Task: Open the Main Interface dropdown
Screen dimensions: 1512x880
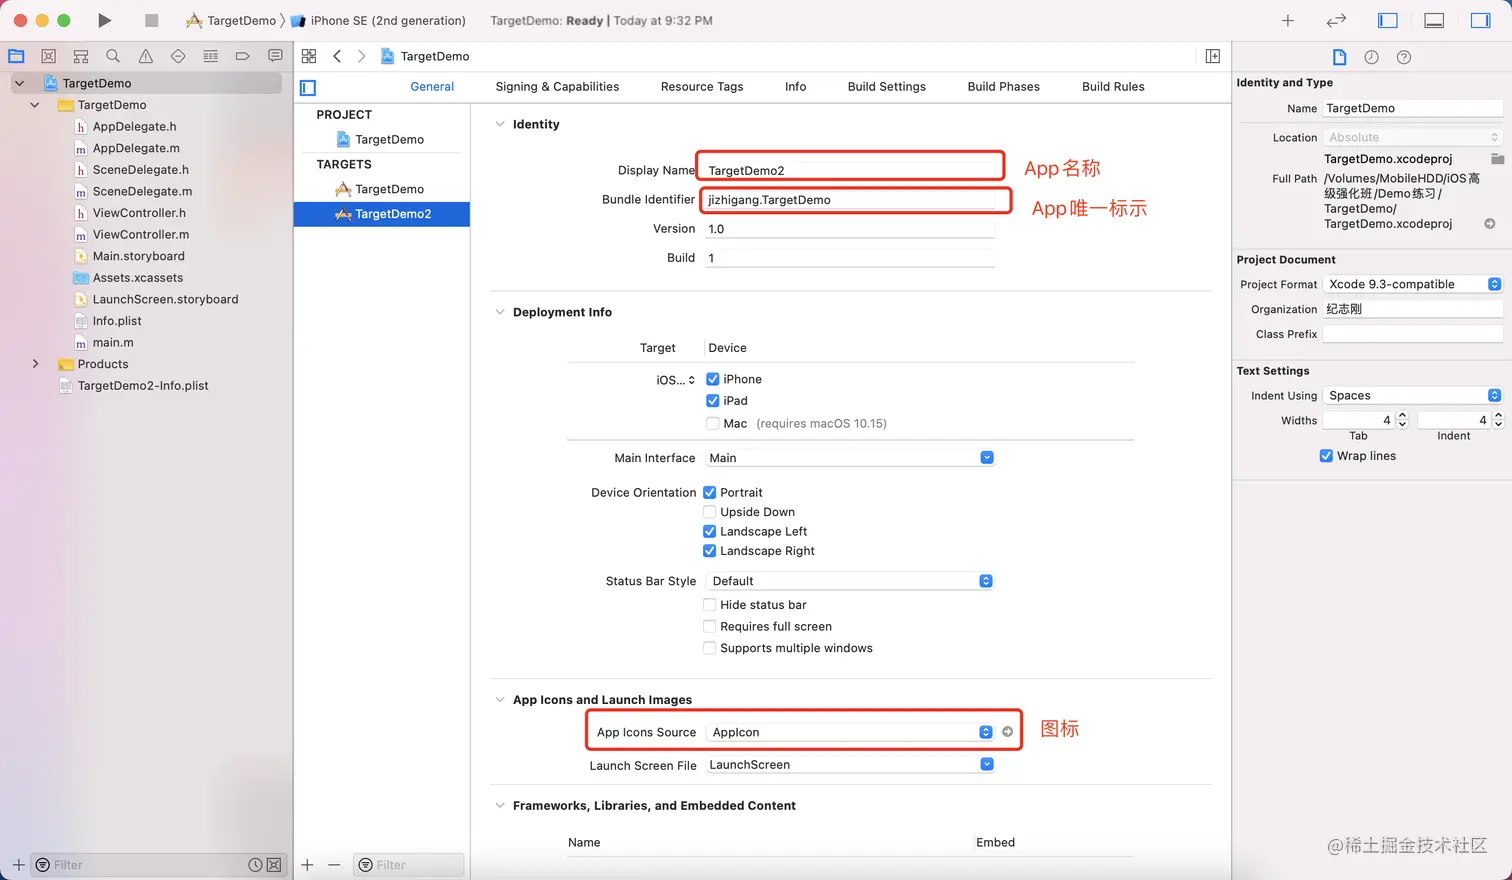Action: point(850,458)
